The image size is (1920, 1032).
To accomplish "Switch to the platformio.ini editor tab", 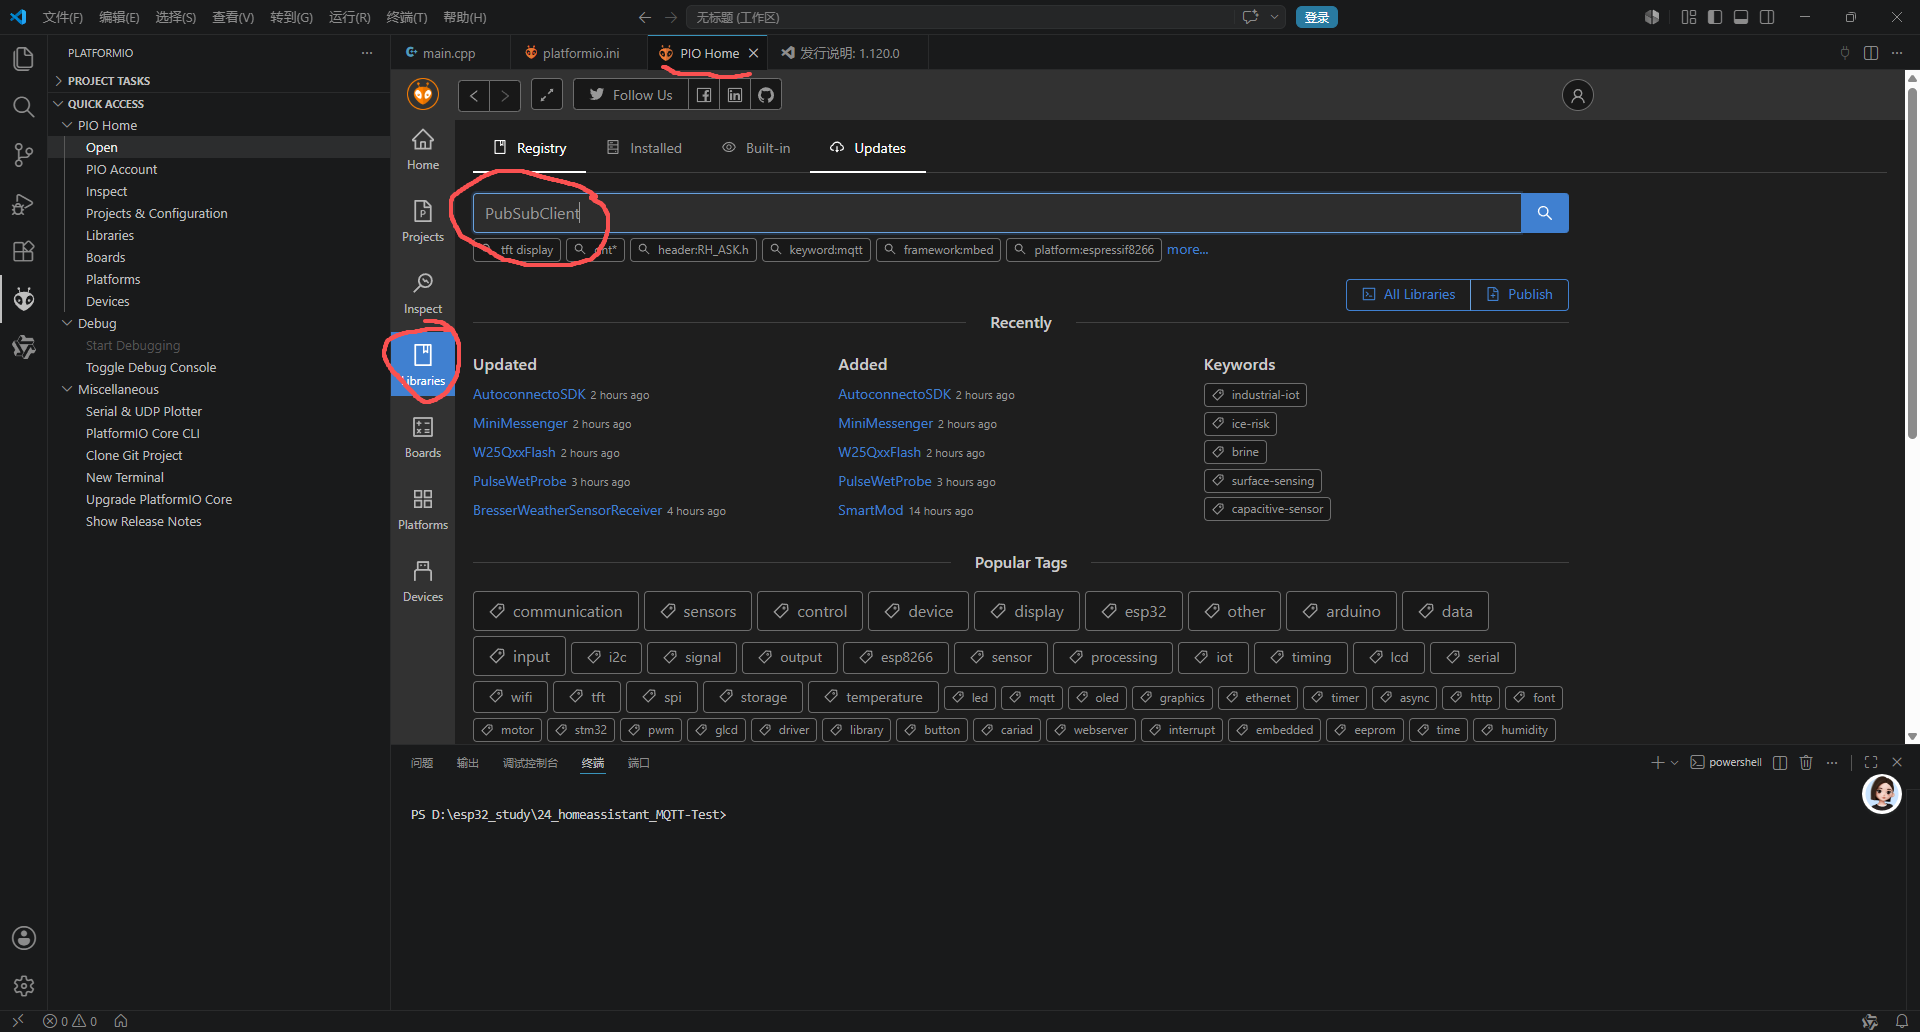I will point(580,53).
